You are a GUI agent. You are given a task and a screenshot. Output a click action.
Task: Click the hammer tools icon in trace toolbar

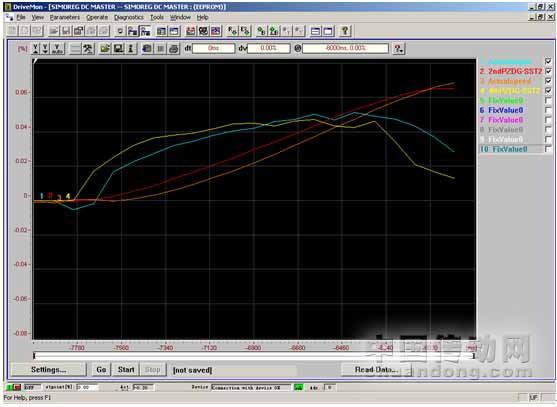[88, 48]
